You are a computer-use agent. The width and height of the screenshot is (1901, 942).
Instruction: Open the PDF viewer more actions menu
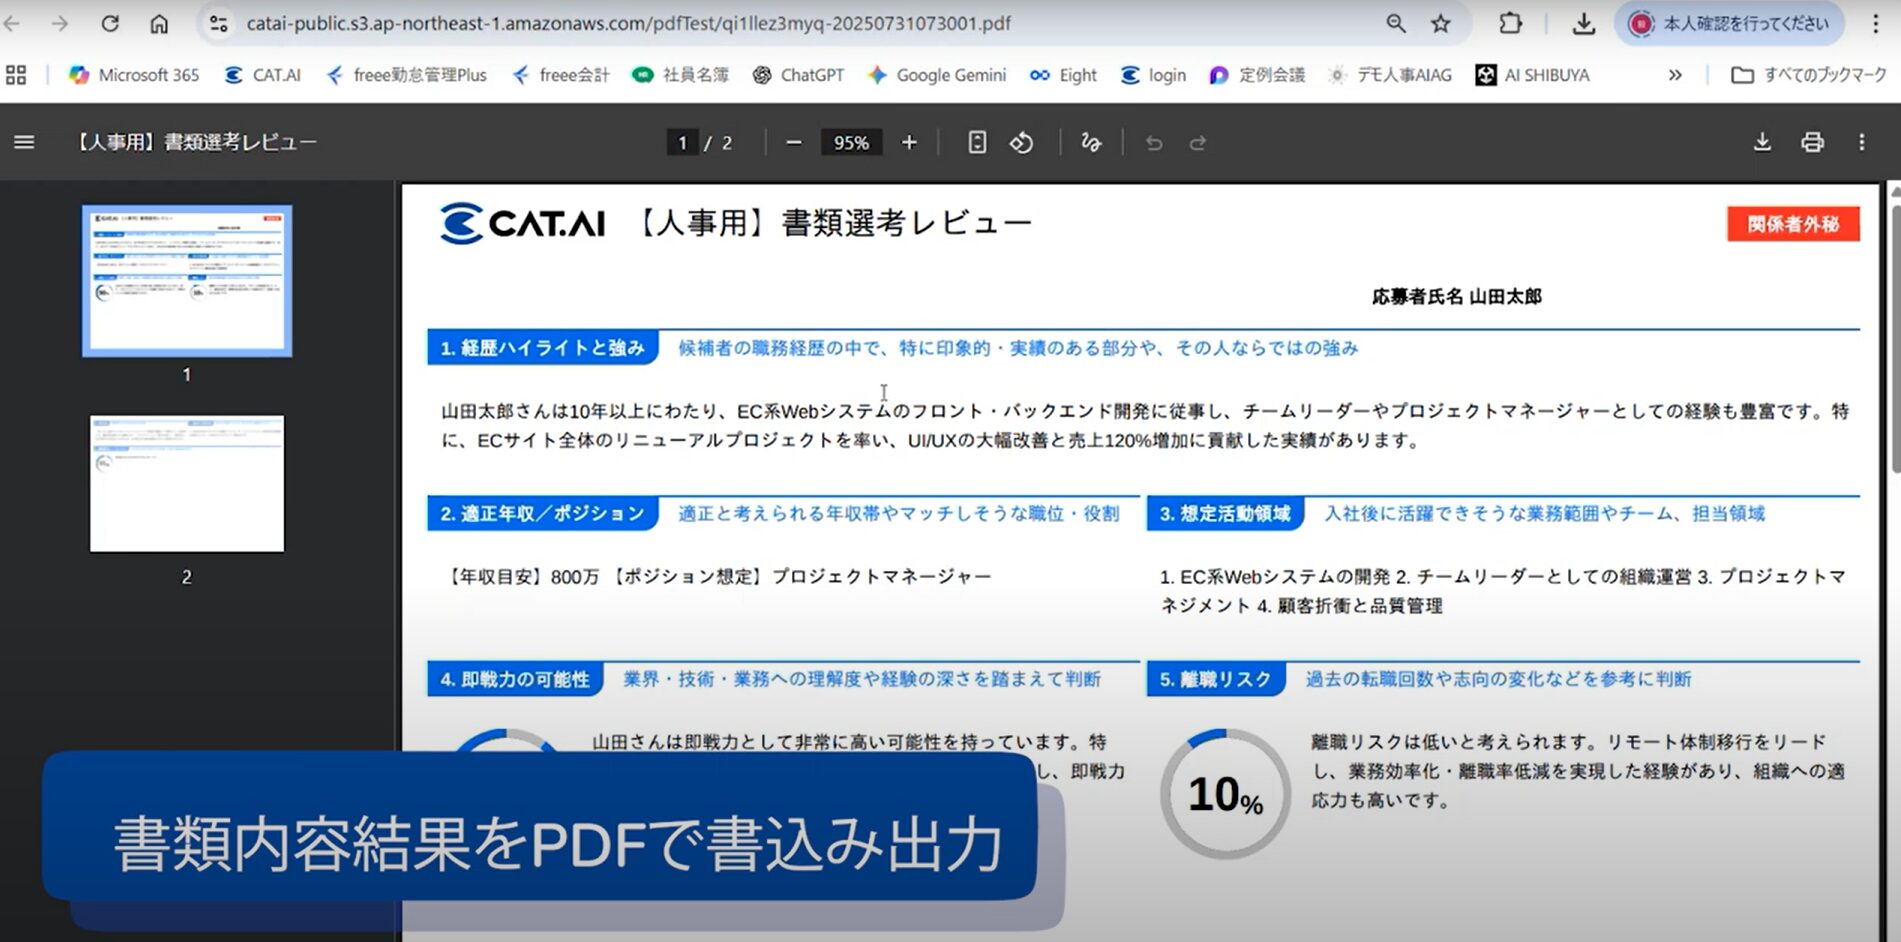tap(1861, 142)
